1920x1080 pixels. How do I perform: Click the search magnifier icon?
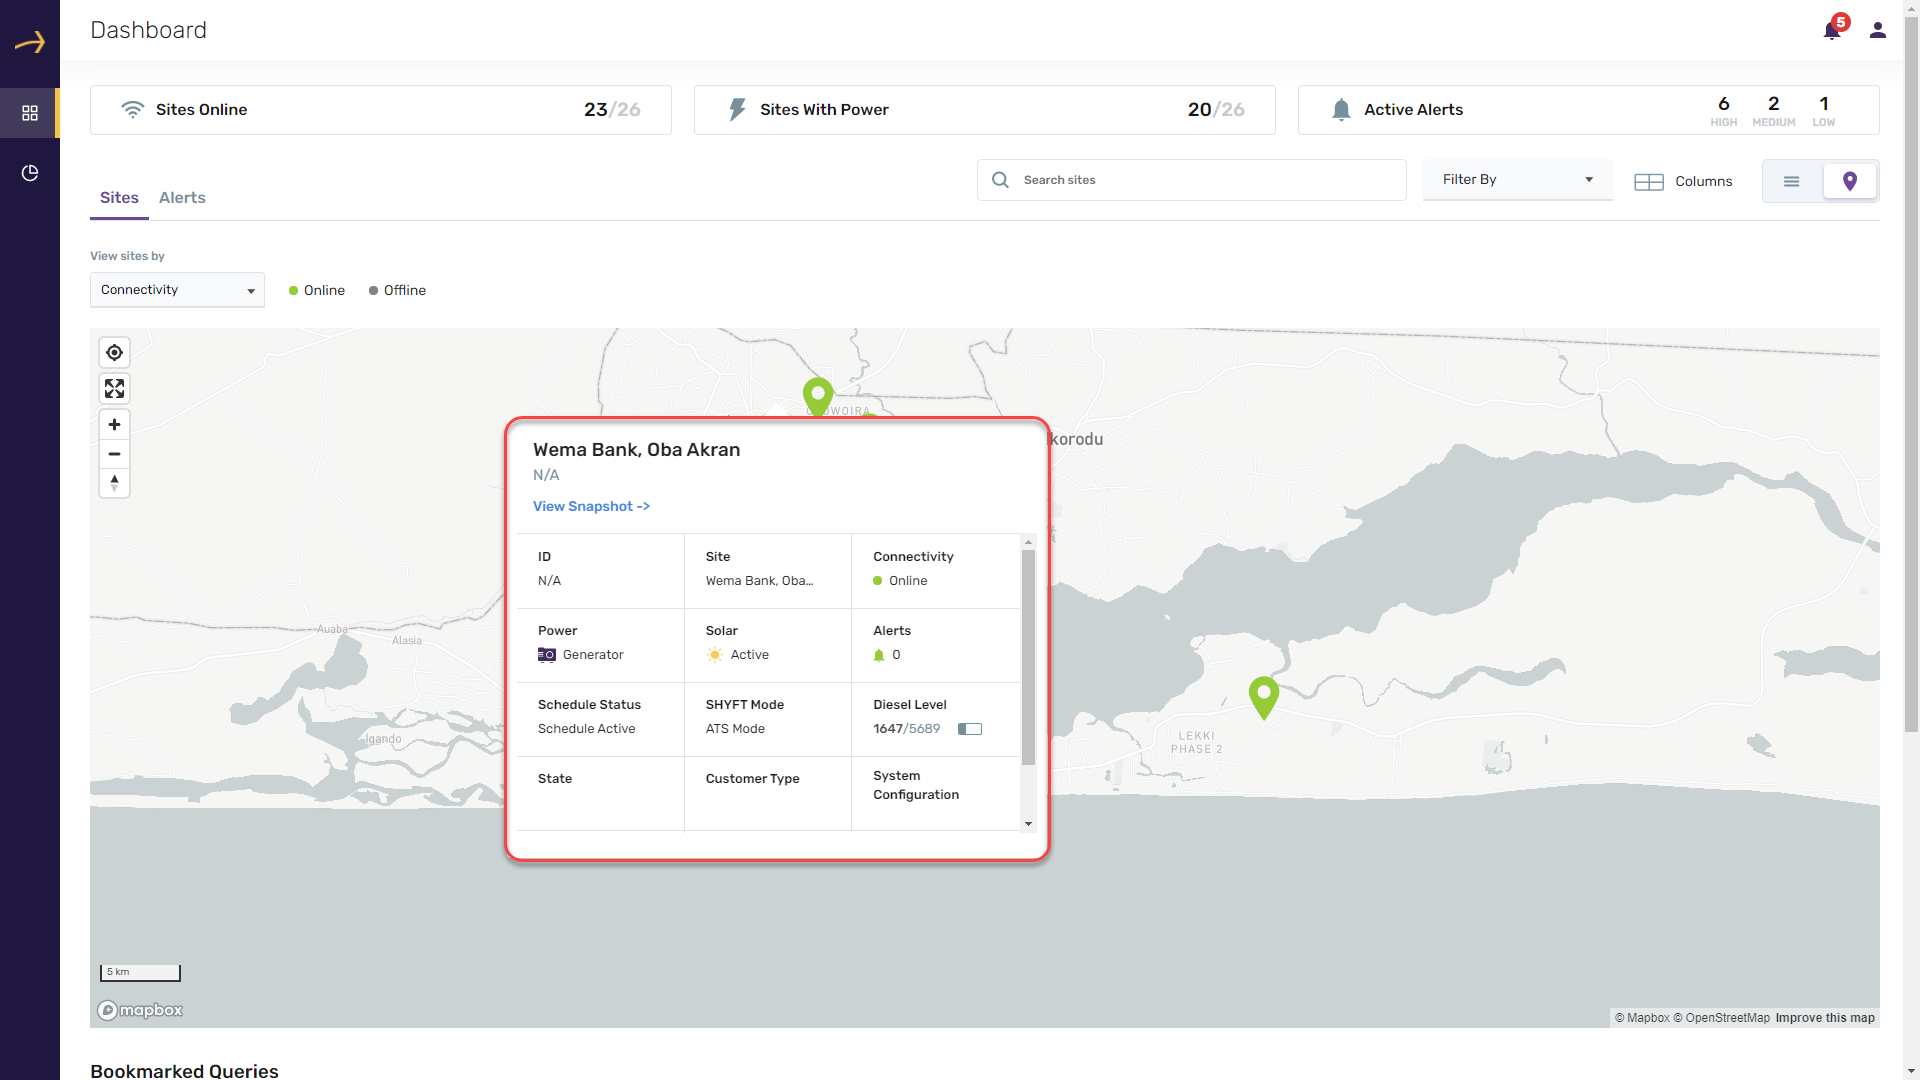click(1000, 180)
